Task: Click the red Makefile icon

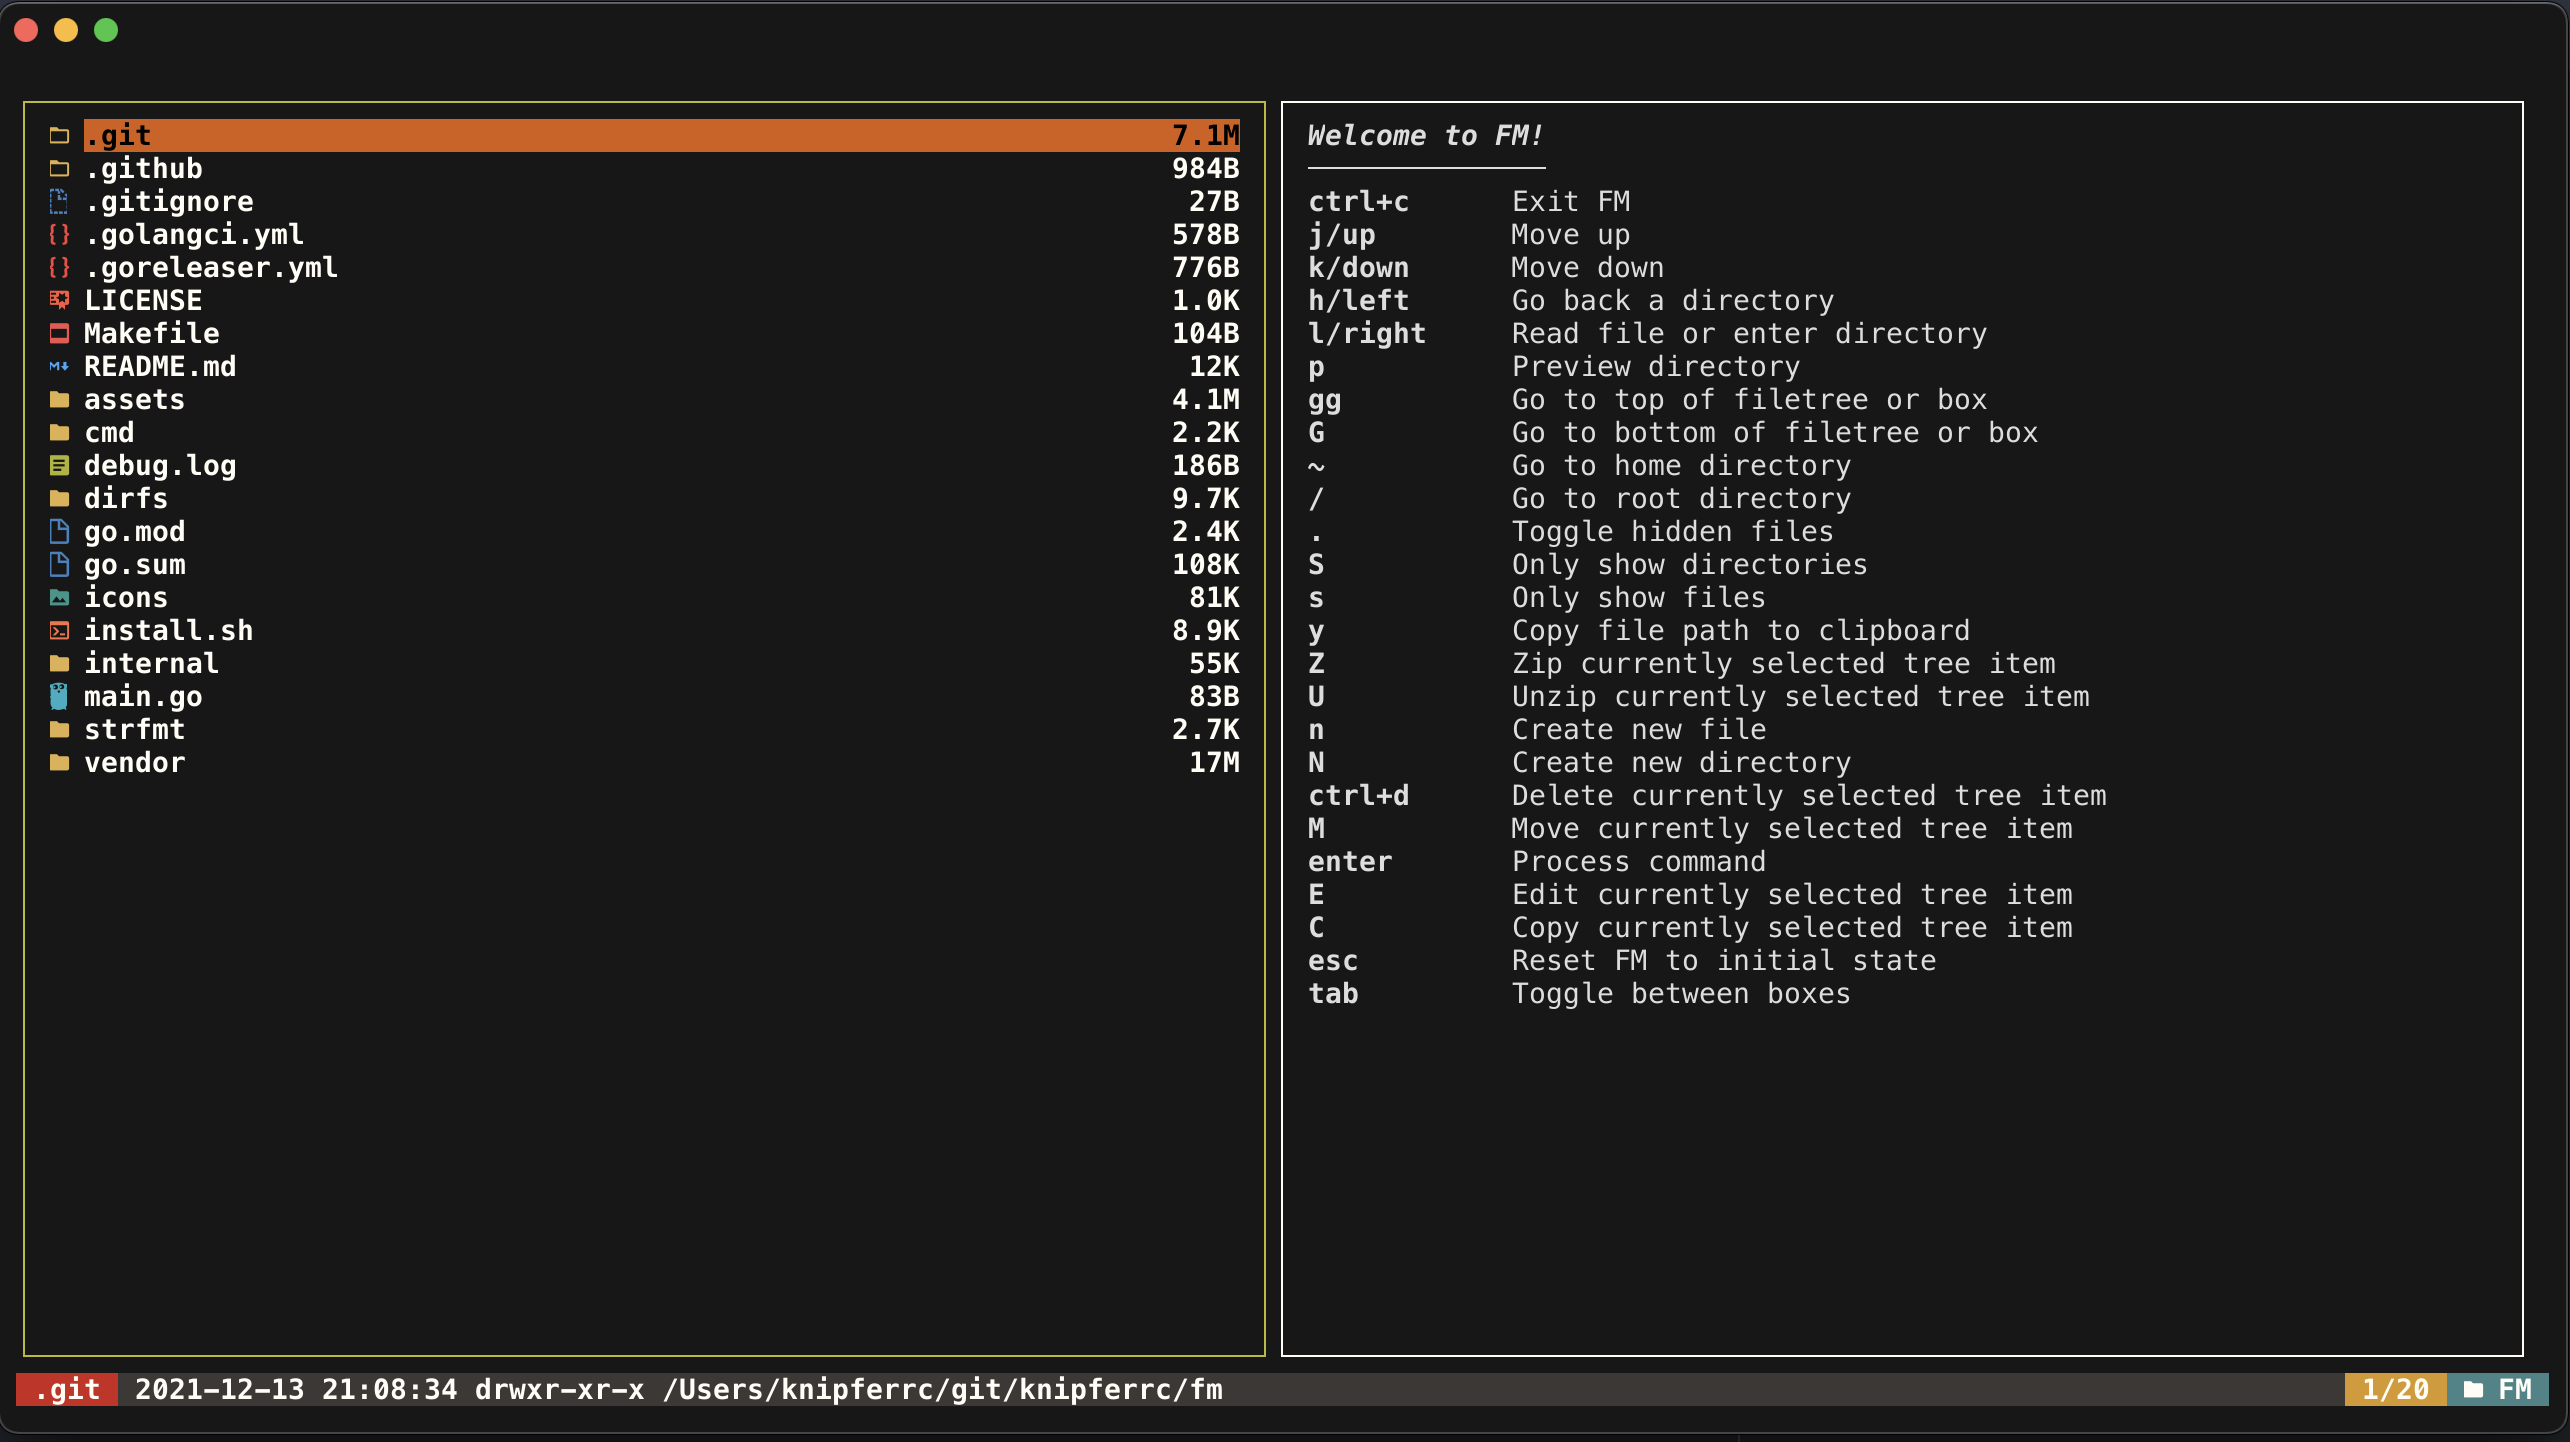Action: 59,334
